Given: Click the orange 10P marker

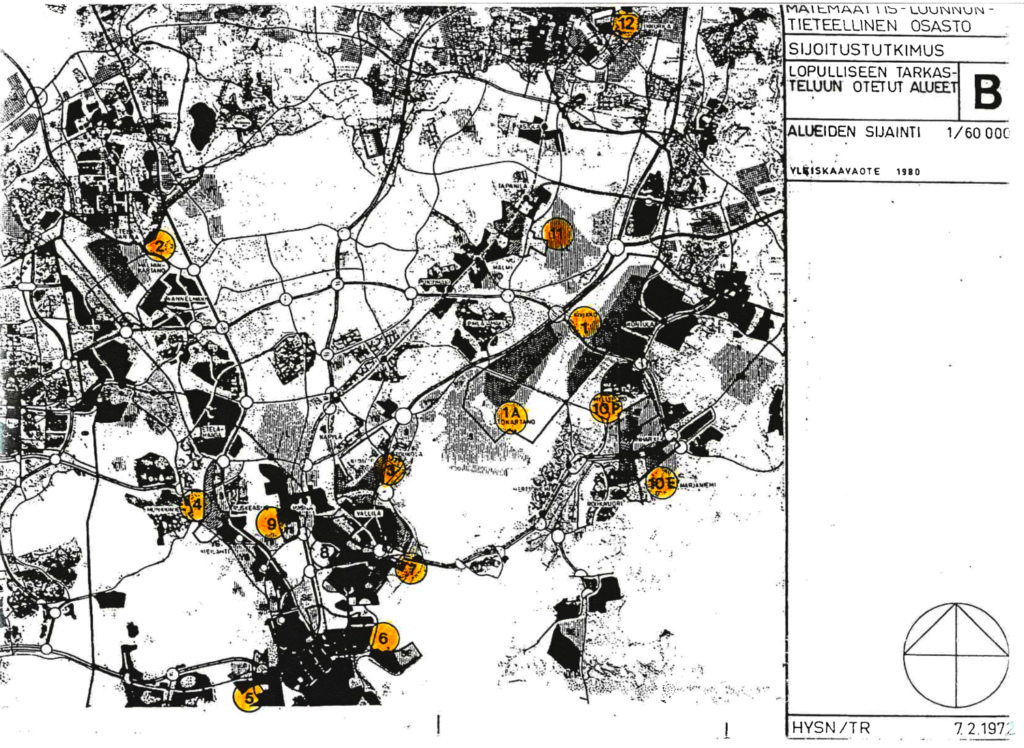Looking at the screenshot, I should (x=605, y=407).
